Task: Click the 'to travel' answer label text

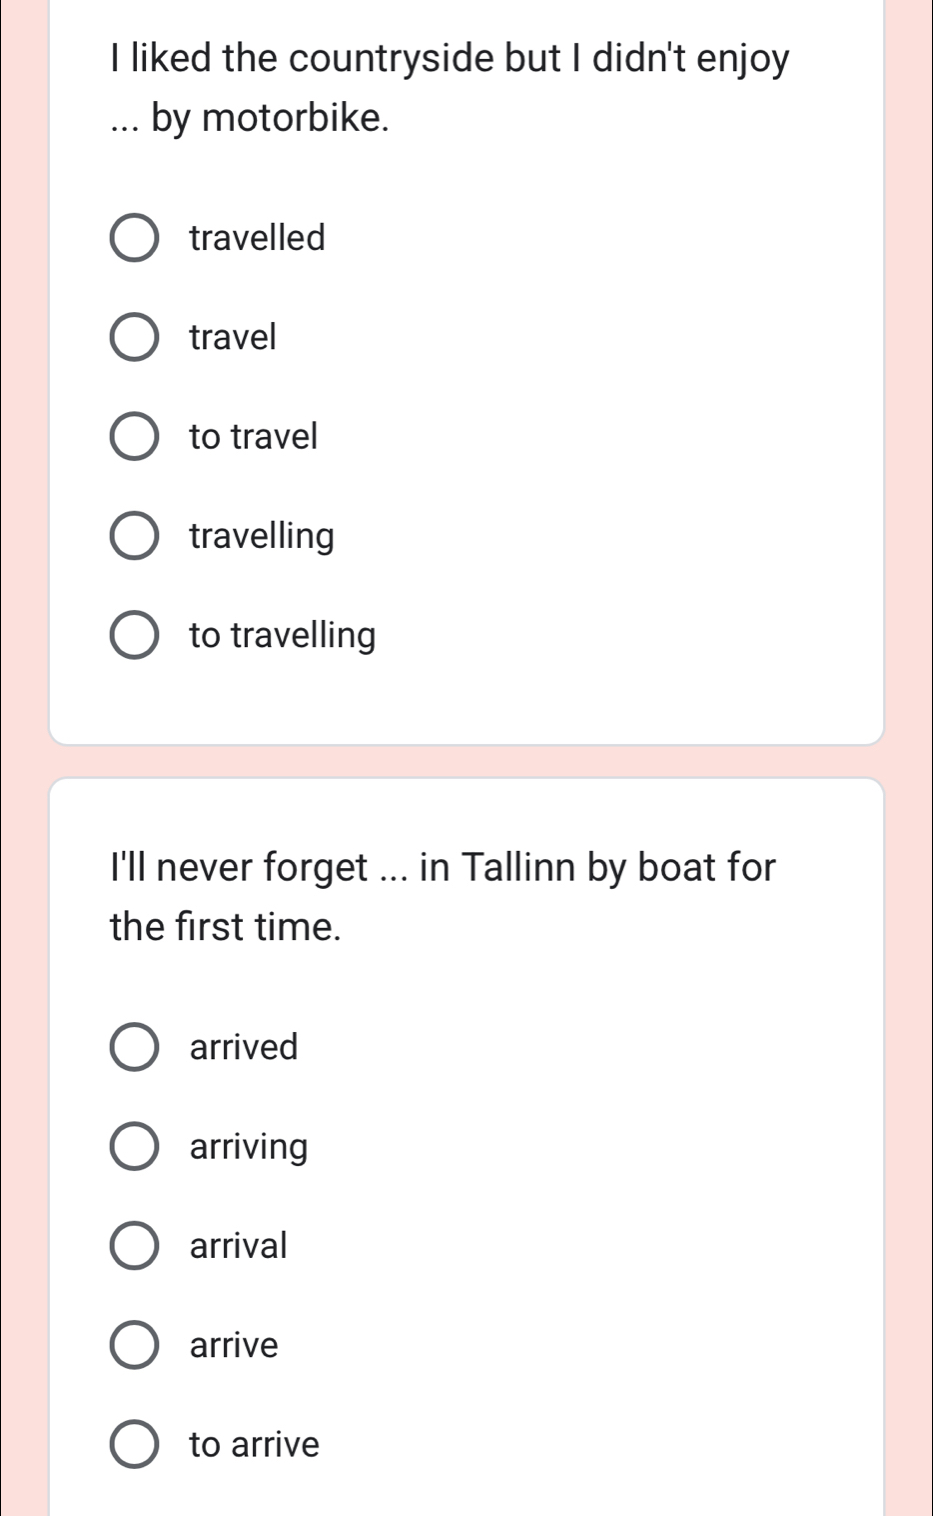Action: point(254,436)
